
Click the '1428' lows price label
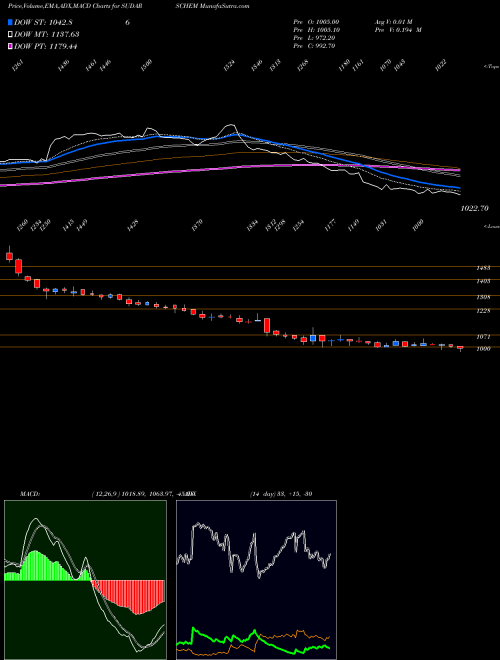click(x=133, y=224)
